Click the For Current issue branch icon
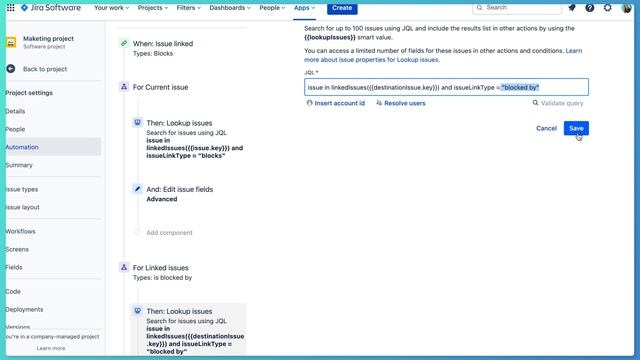Screen dimensions: 640x360 point(124,87)
